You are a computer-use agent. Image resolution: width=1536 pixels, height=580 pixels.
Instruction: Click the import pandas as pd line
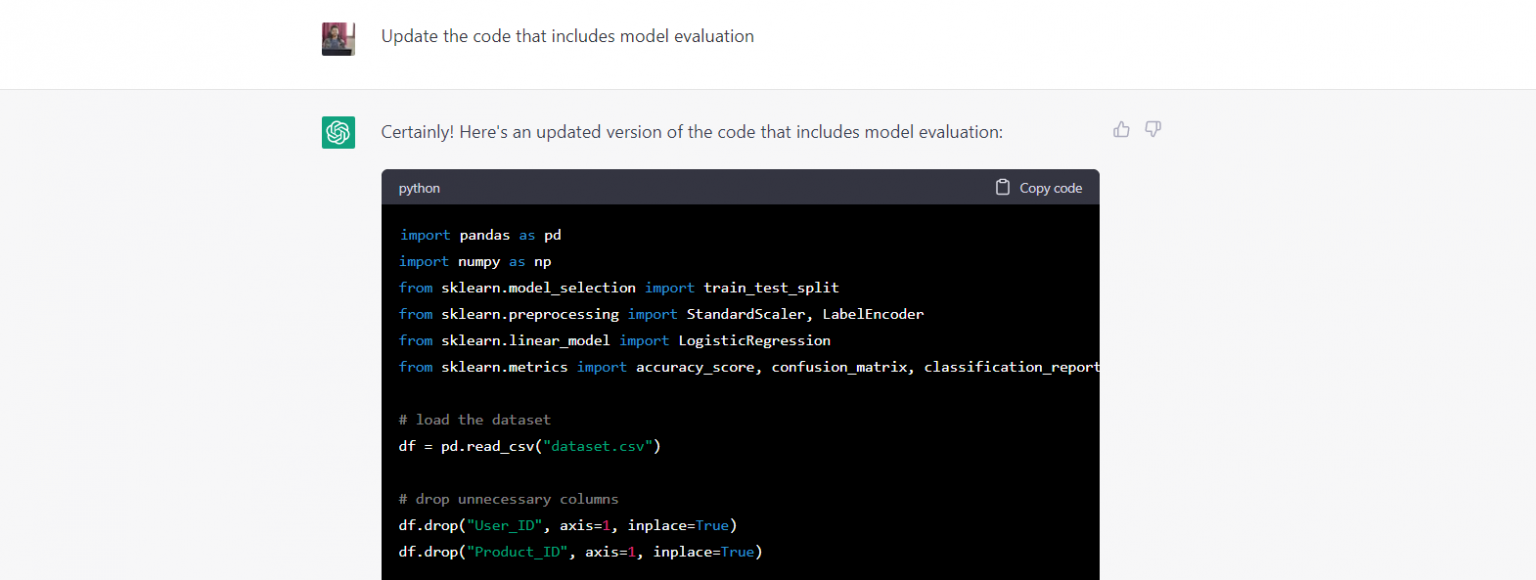click(x=480, y=235)
